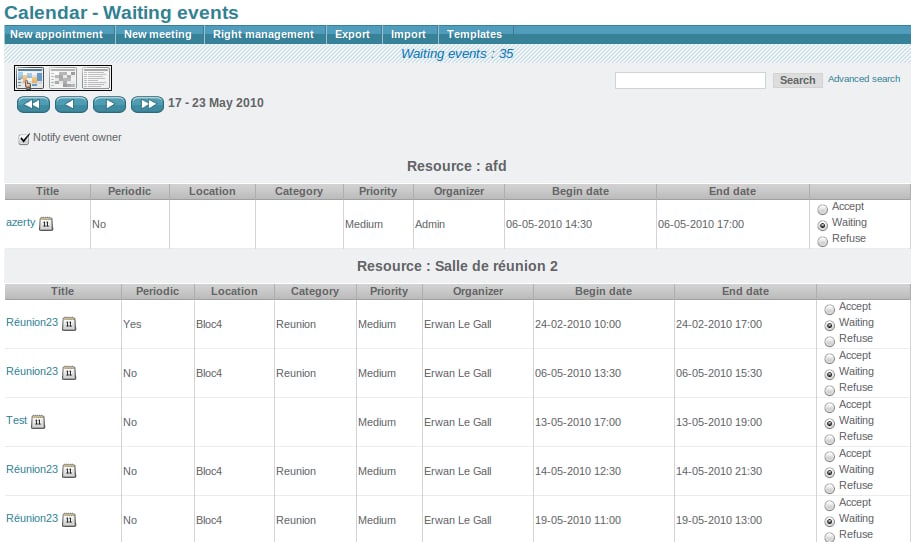Click Begin date header in afd table
Image resolution: width=911 pixels, height=542 pixels.
[x=580, y=191]
